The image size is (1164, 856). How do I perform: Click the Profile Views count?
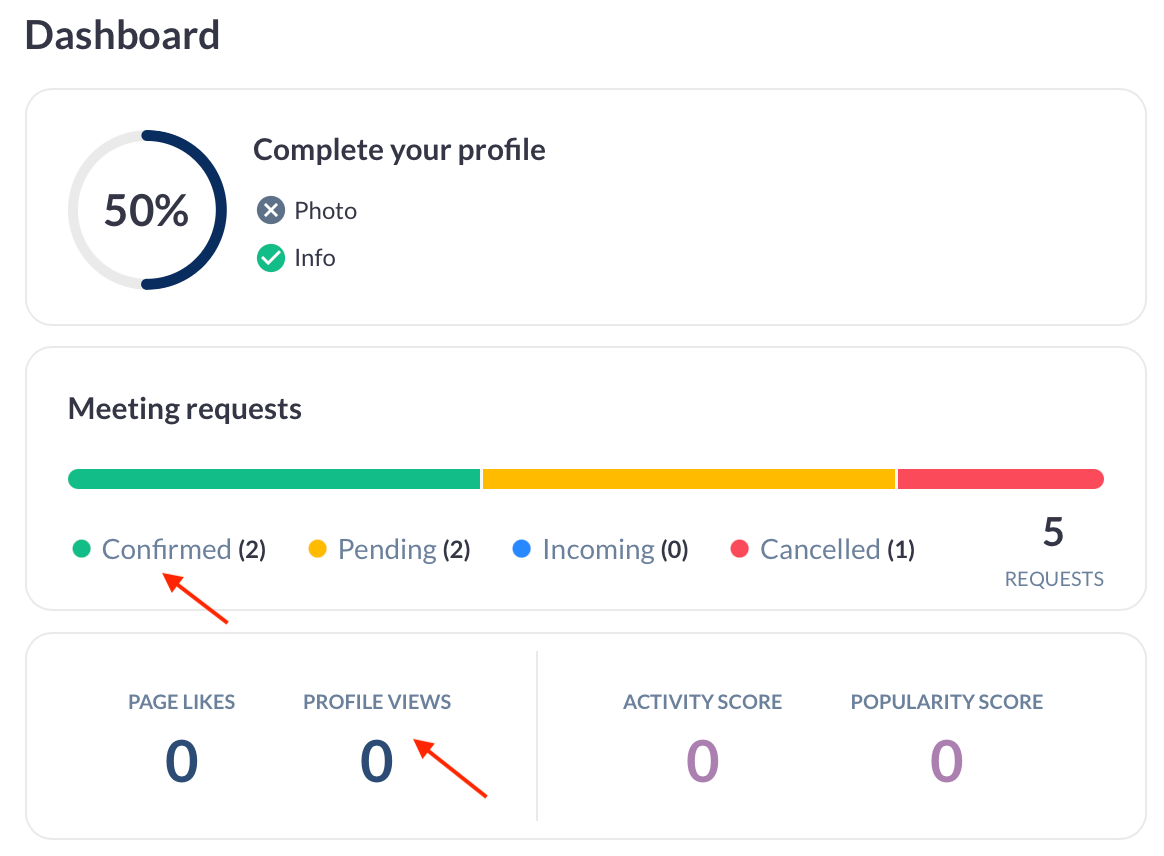(377, 760)
